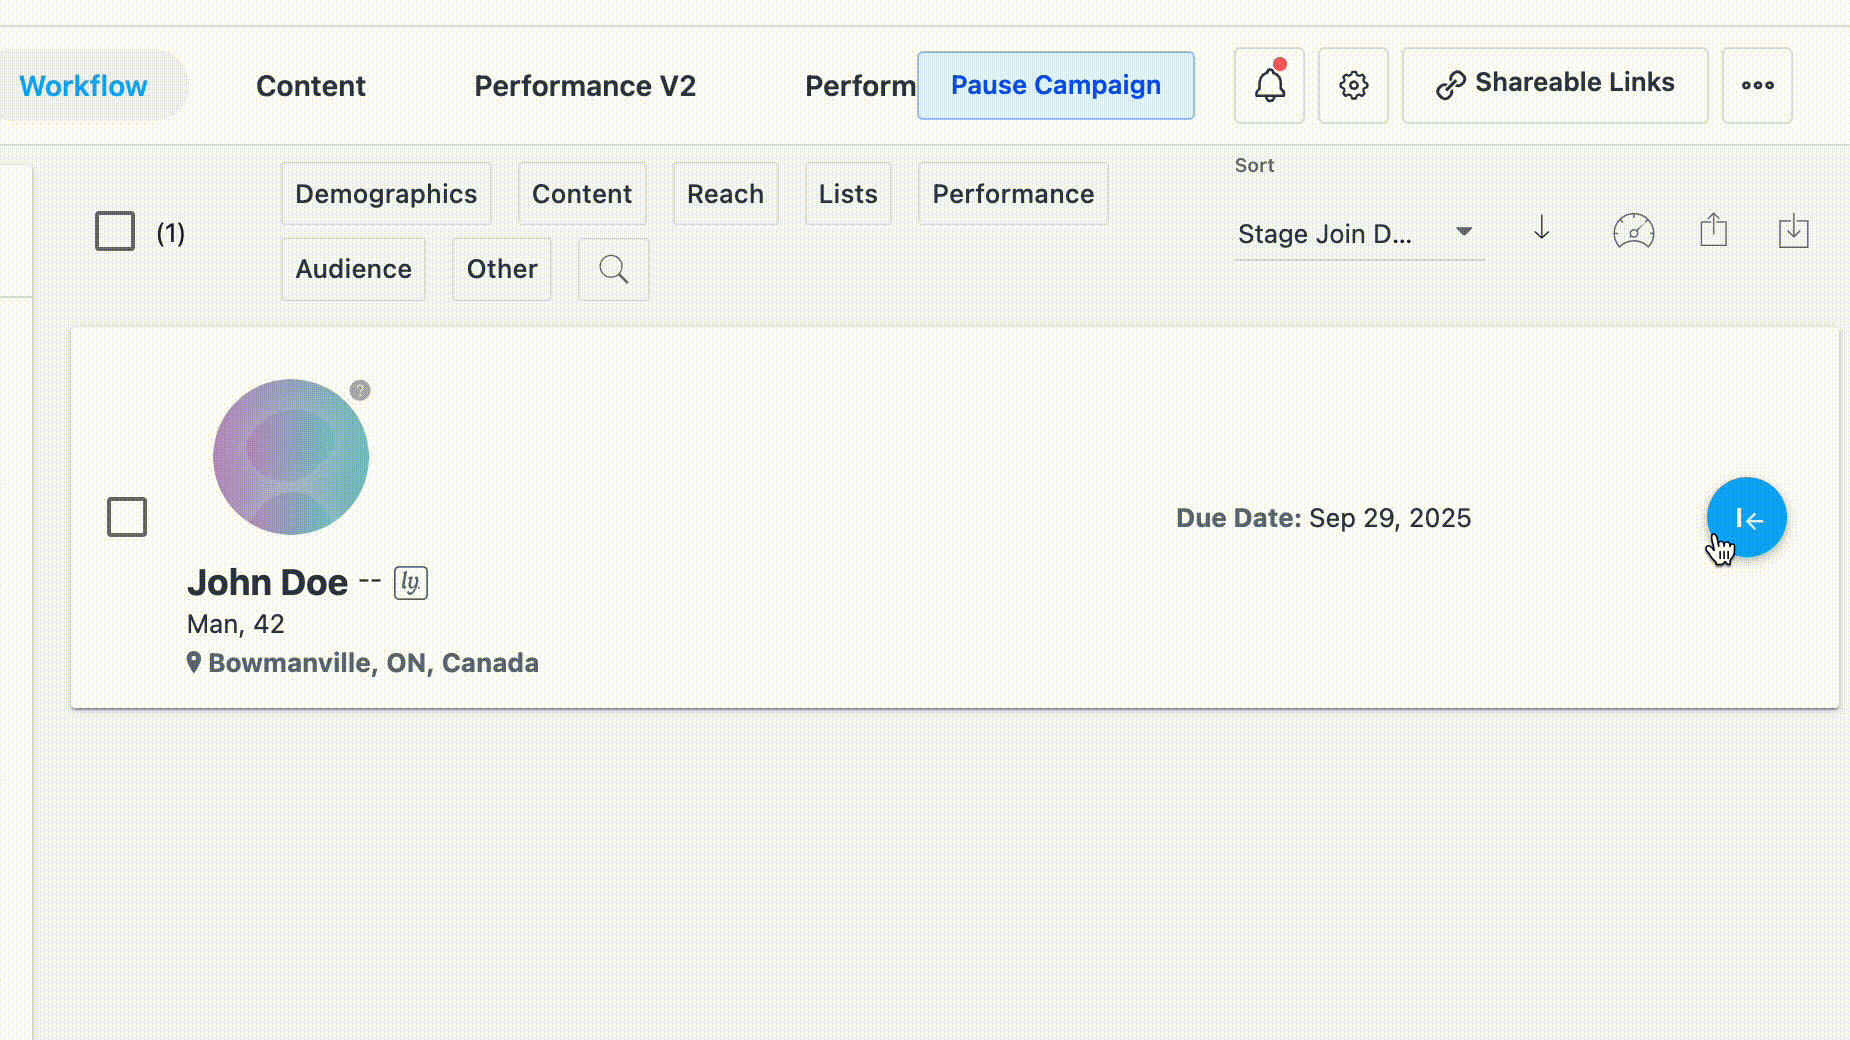
Task: Expand the Audience filter
Action: pos(353,269)
